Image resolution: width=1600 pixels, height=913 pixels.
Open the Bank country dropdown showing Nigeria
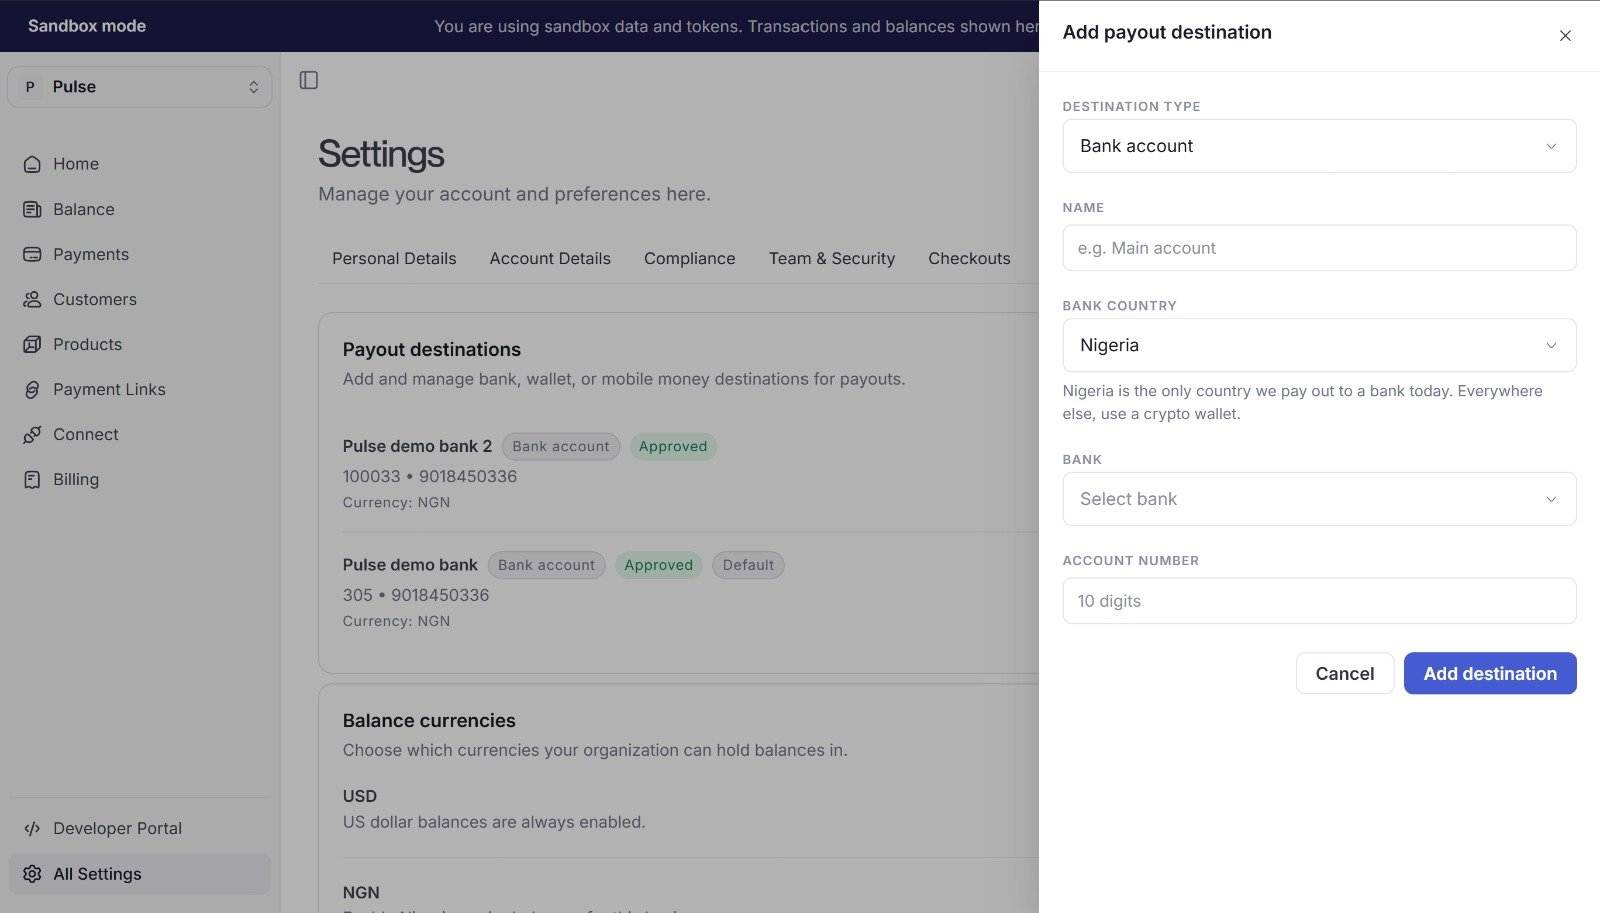click(x=1319, y=345)
